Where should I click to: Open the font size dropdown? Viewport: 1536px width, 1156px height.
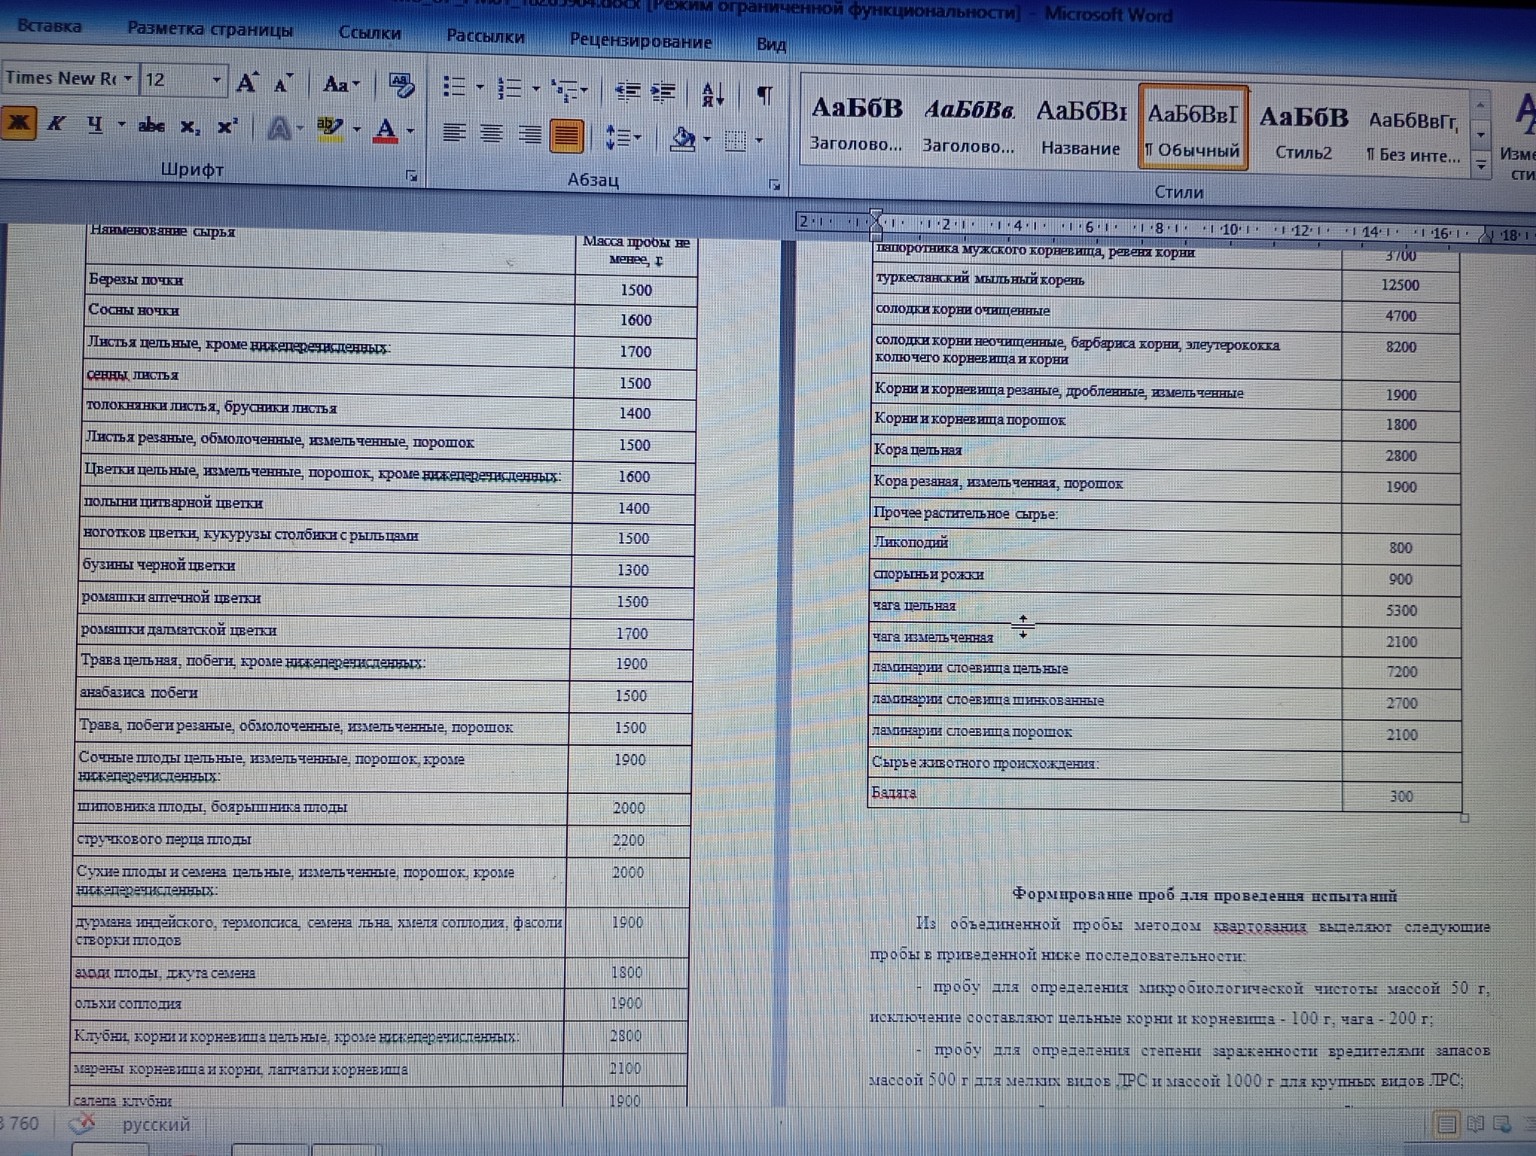click(216, 79)
